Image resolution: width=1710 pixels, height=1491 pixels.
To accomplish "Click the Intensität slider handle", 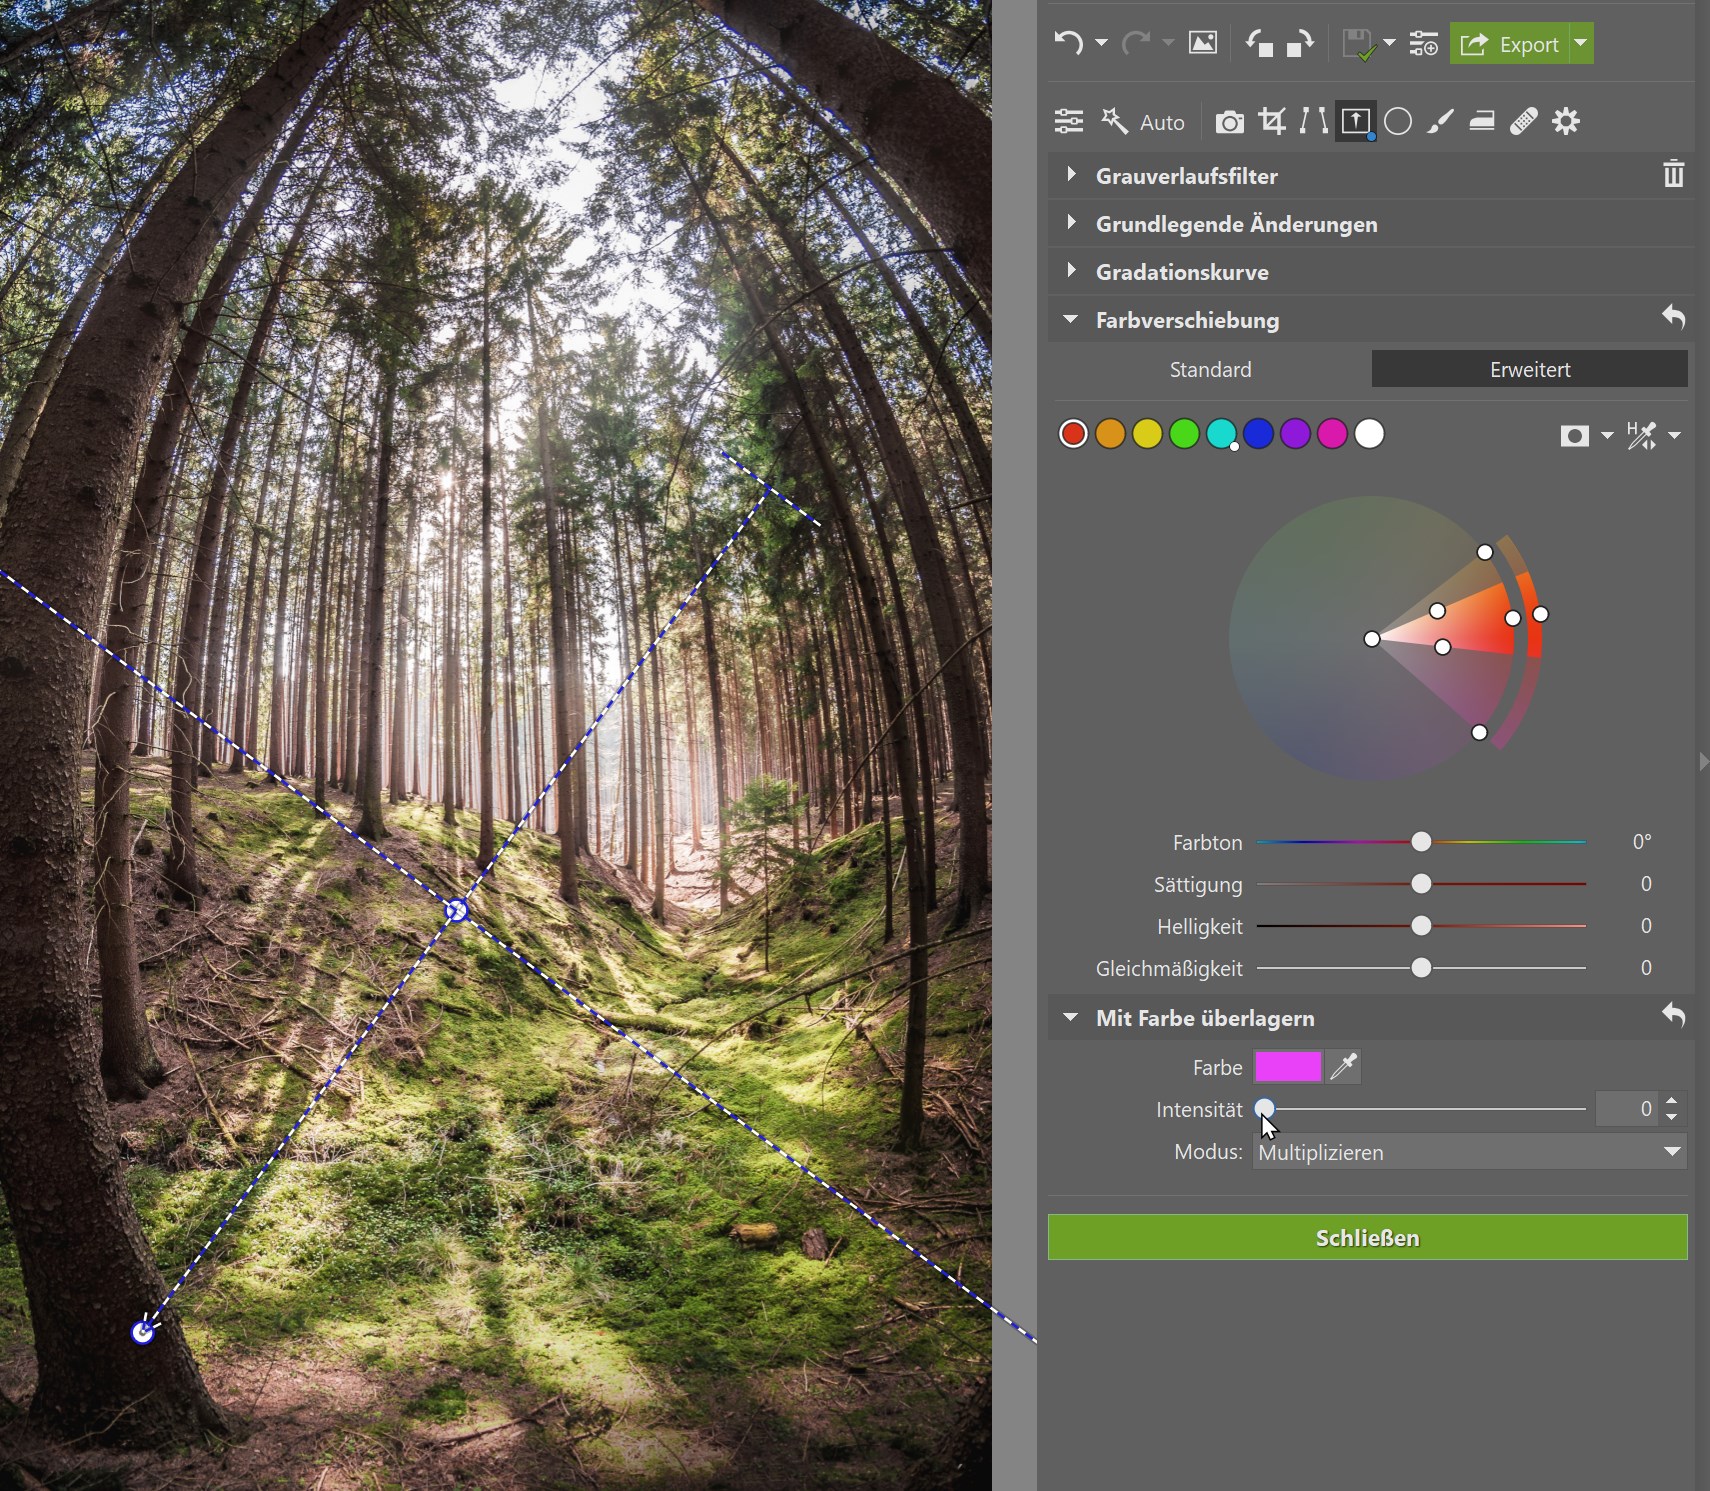I will pyautogui.click(x=1265, y=1108).
